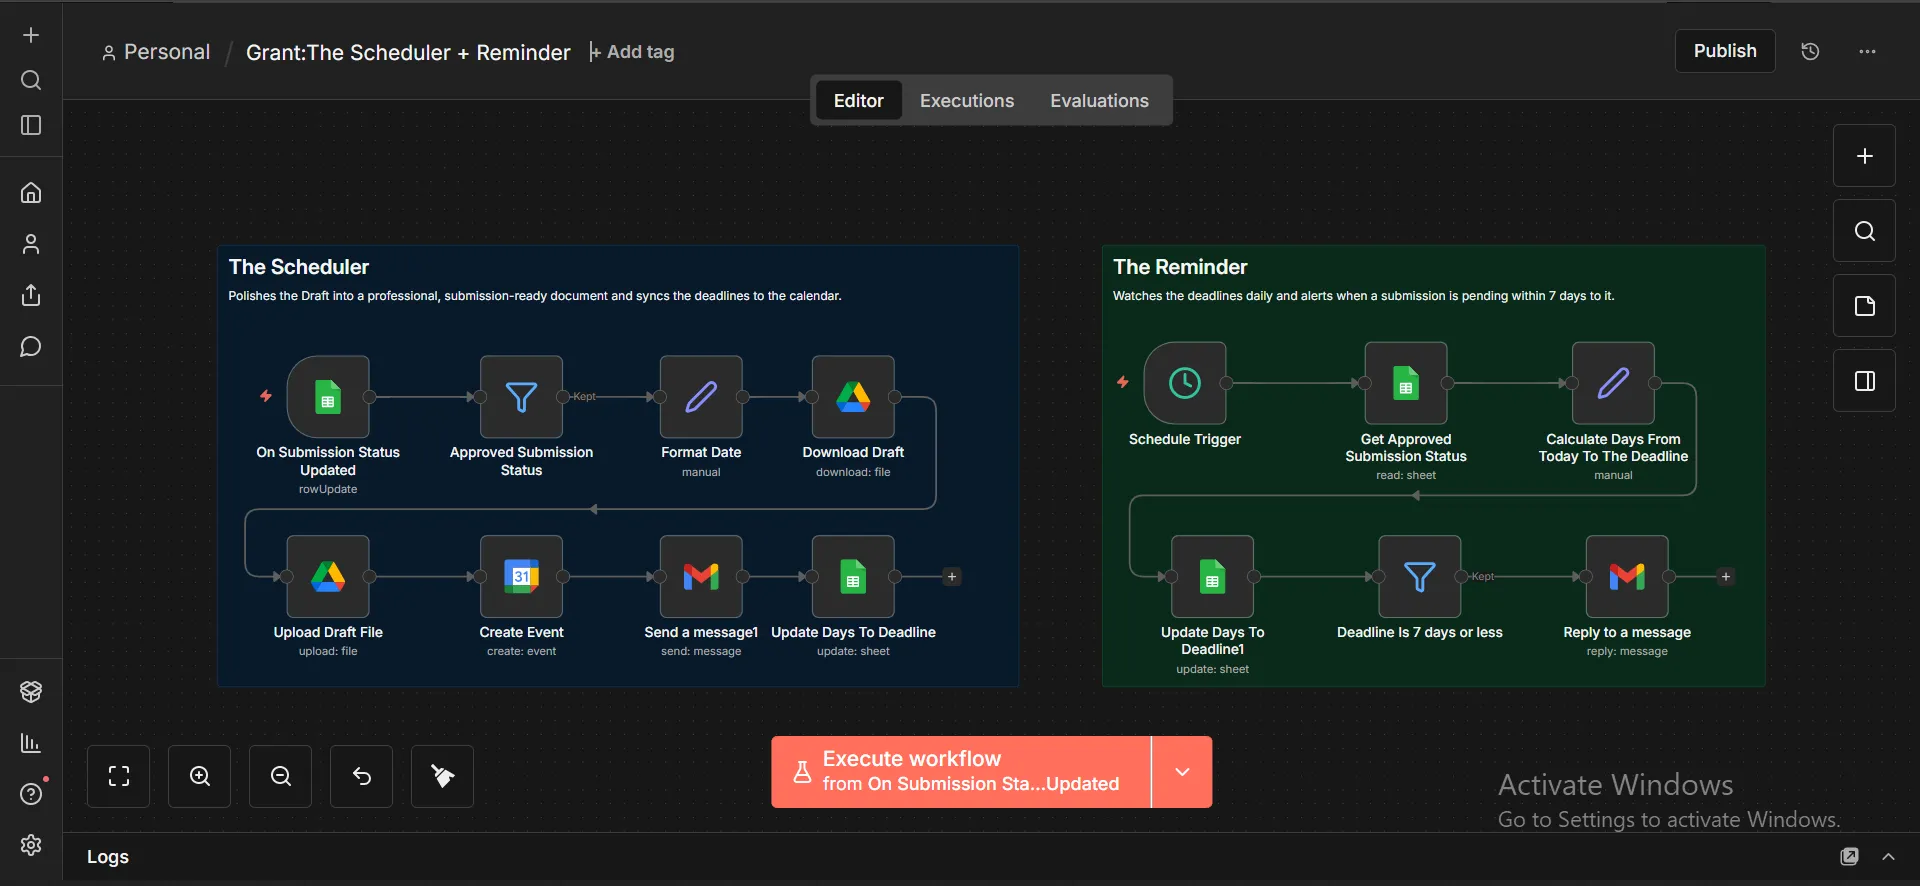Select the Send a message1 Gmail node
This screenshot has width=1920, height=886.
pos(701,577)
